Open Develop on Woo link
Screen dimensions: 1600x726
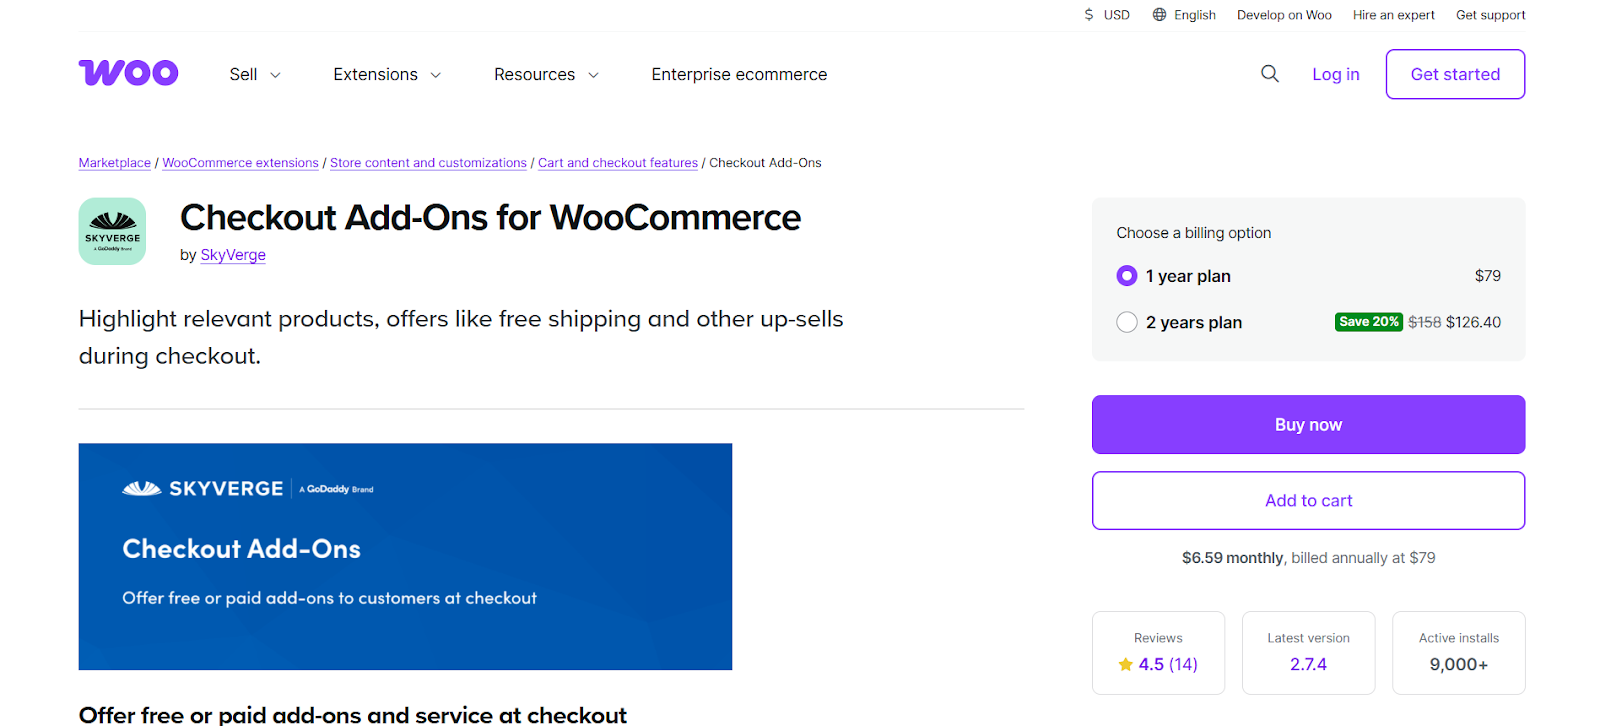click(x=1284, y=15)
